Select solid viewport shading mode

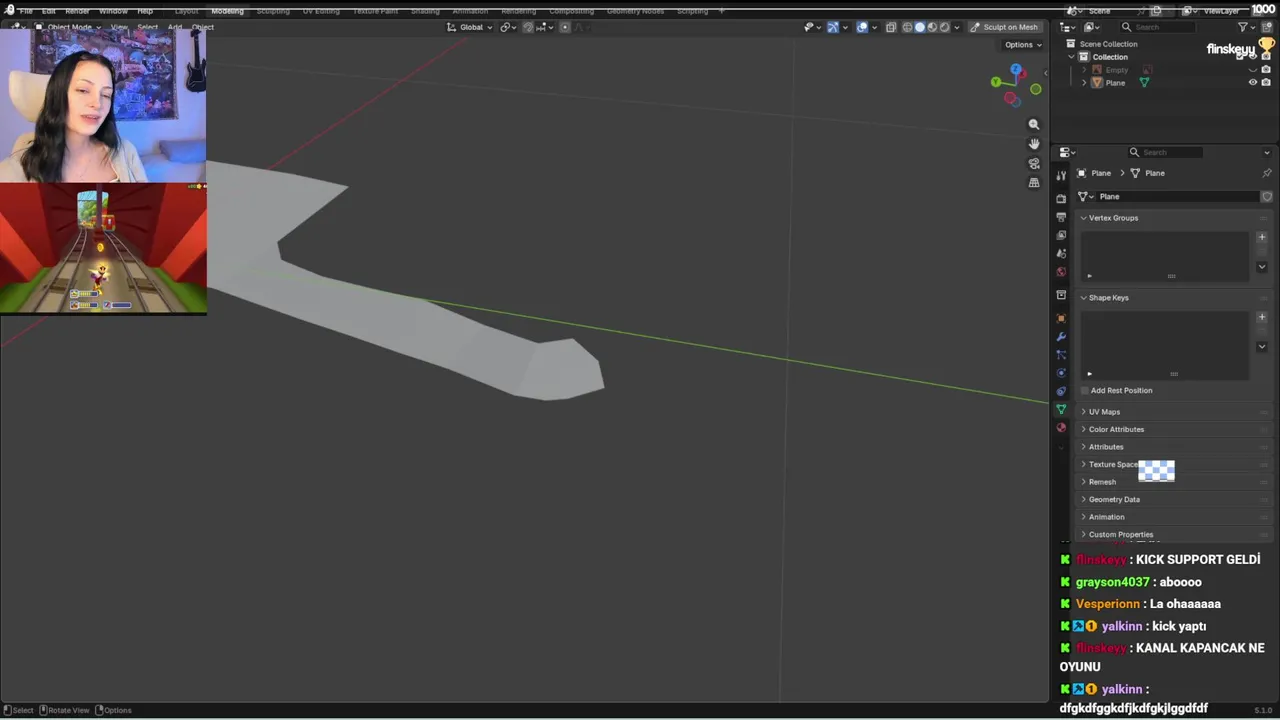click(920, 27)
